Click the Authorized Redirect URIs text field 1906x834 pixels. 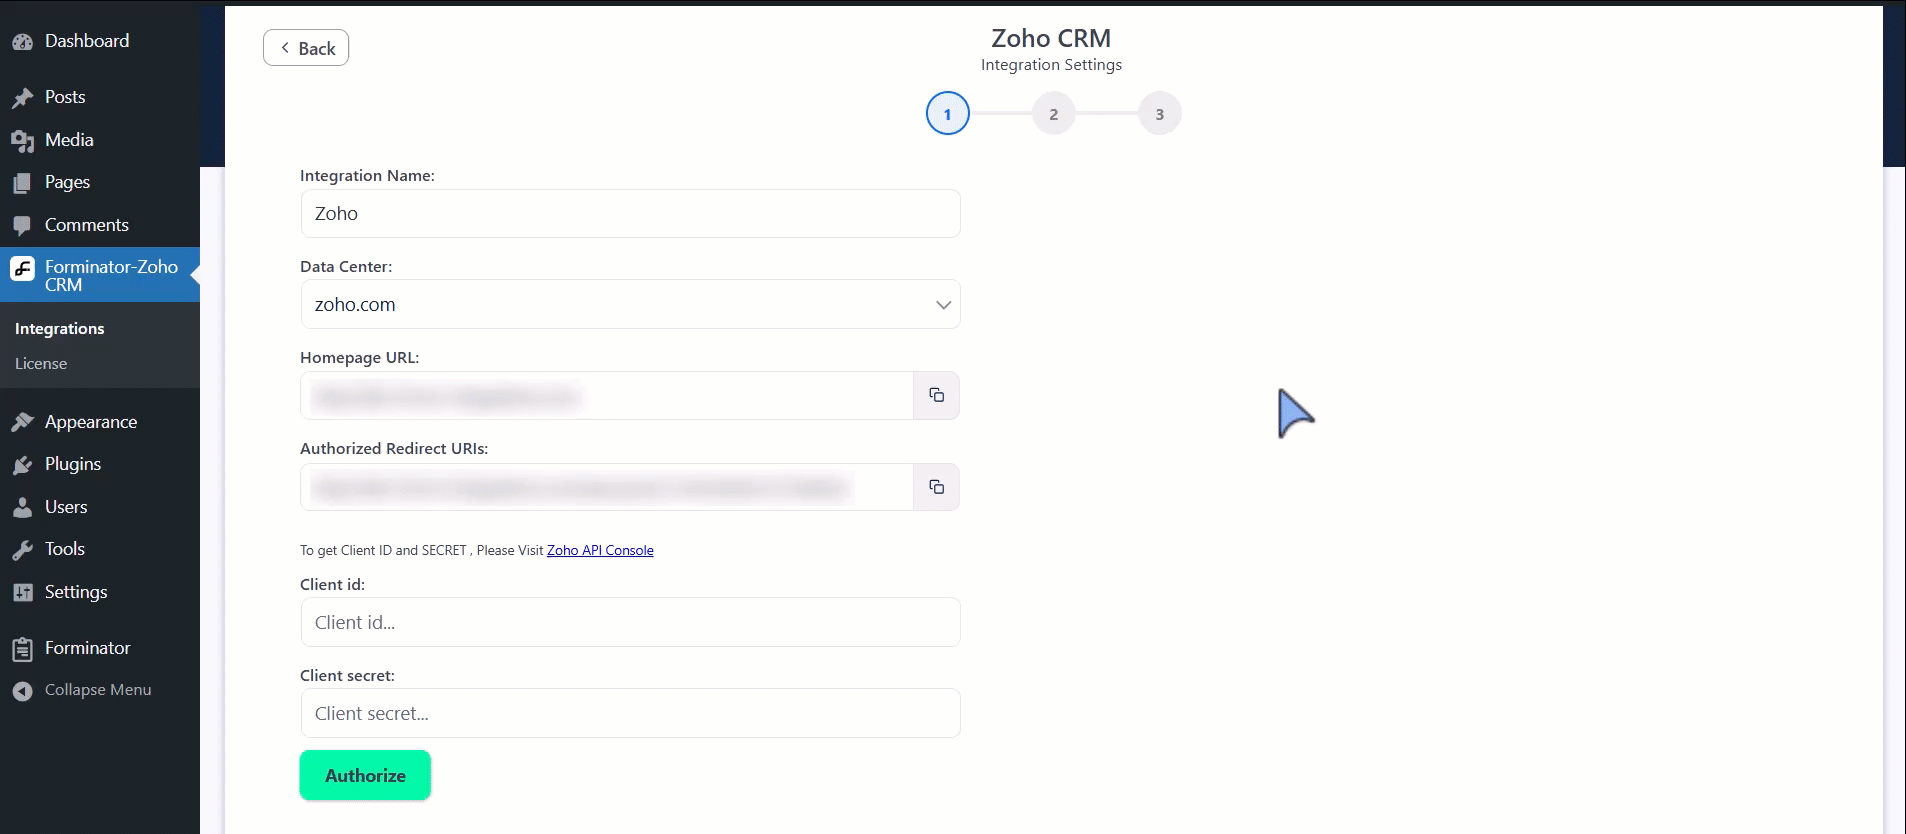[607, 487]
